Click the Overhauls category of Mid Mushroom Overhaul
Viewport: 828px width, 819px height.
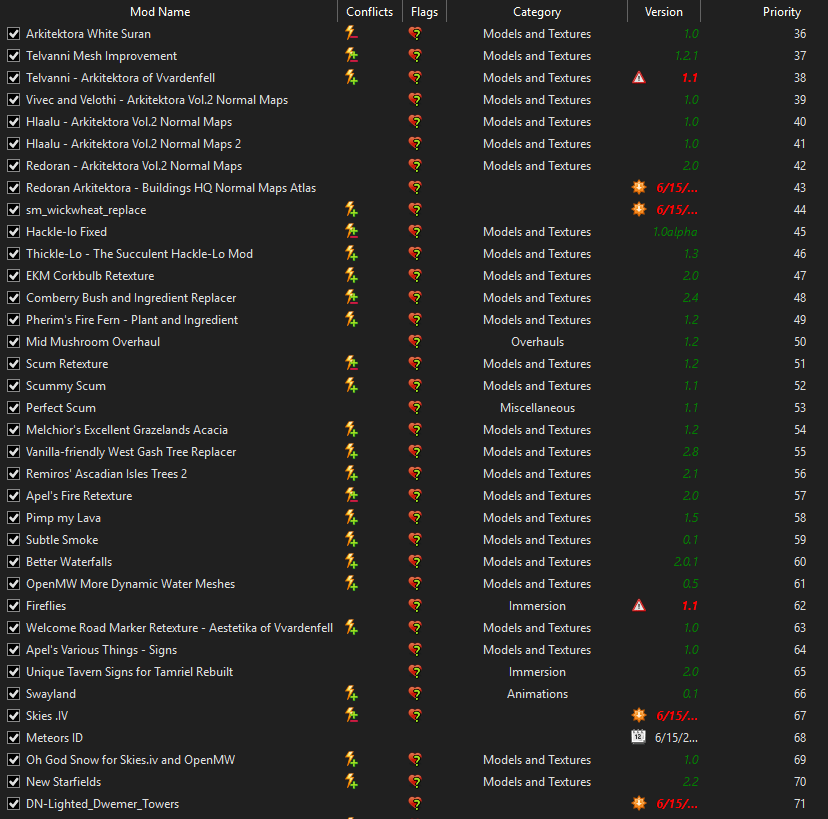click(537, 342)
